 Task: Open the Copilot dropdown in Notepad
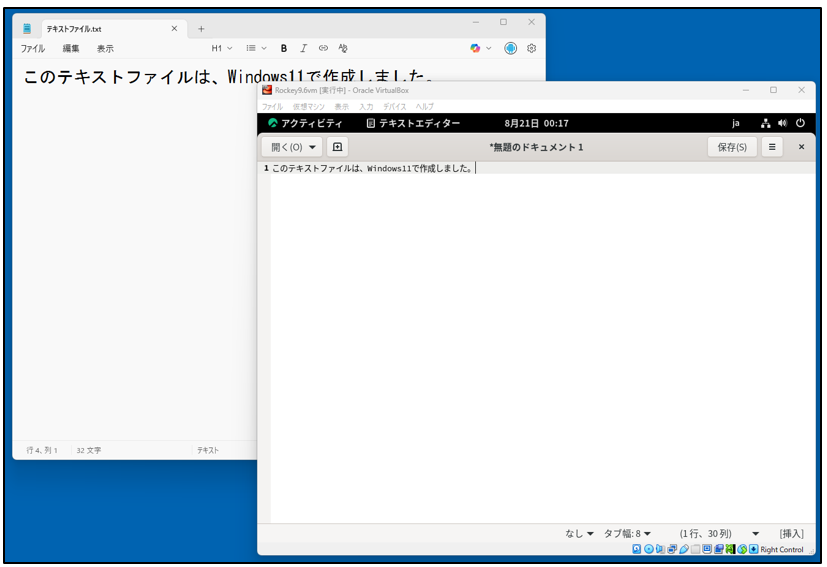point(481,48)
